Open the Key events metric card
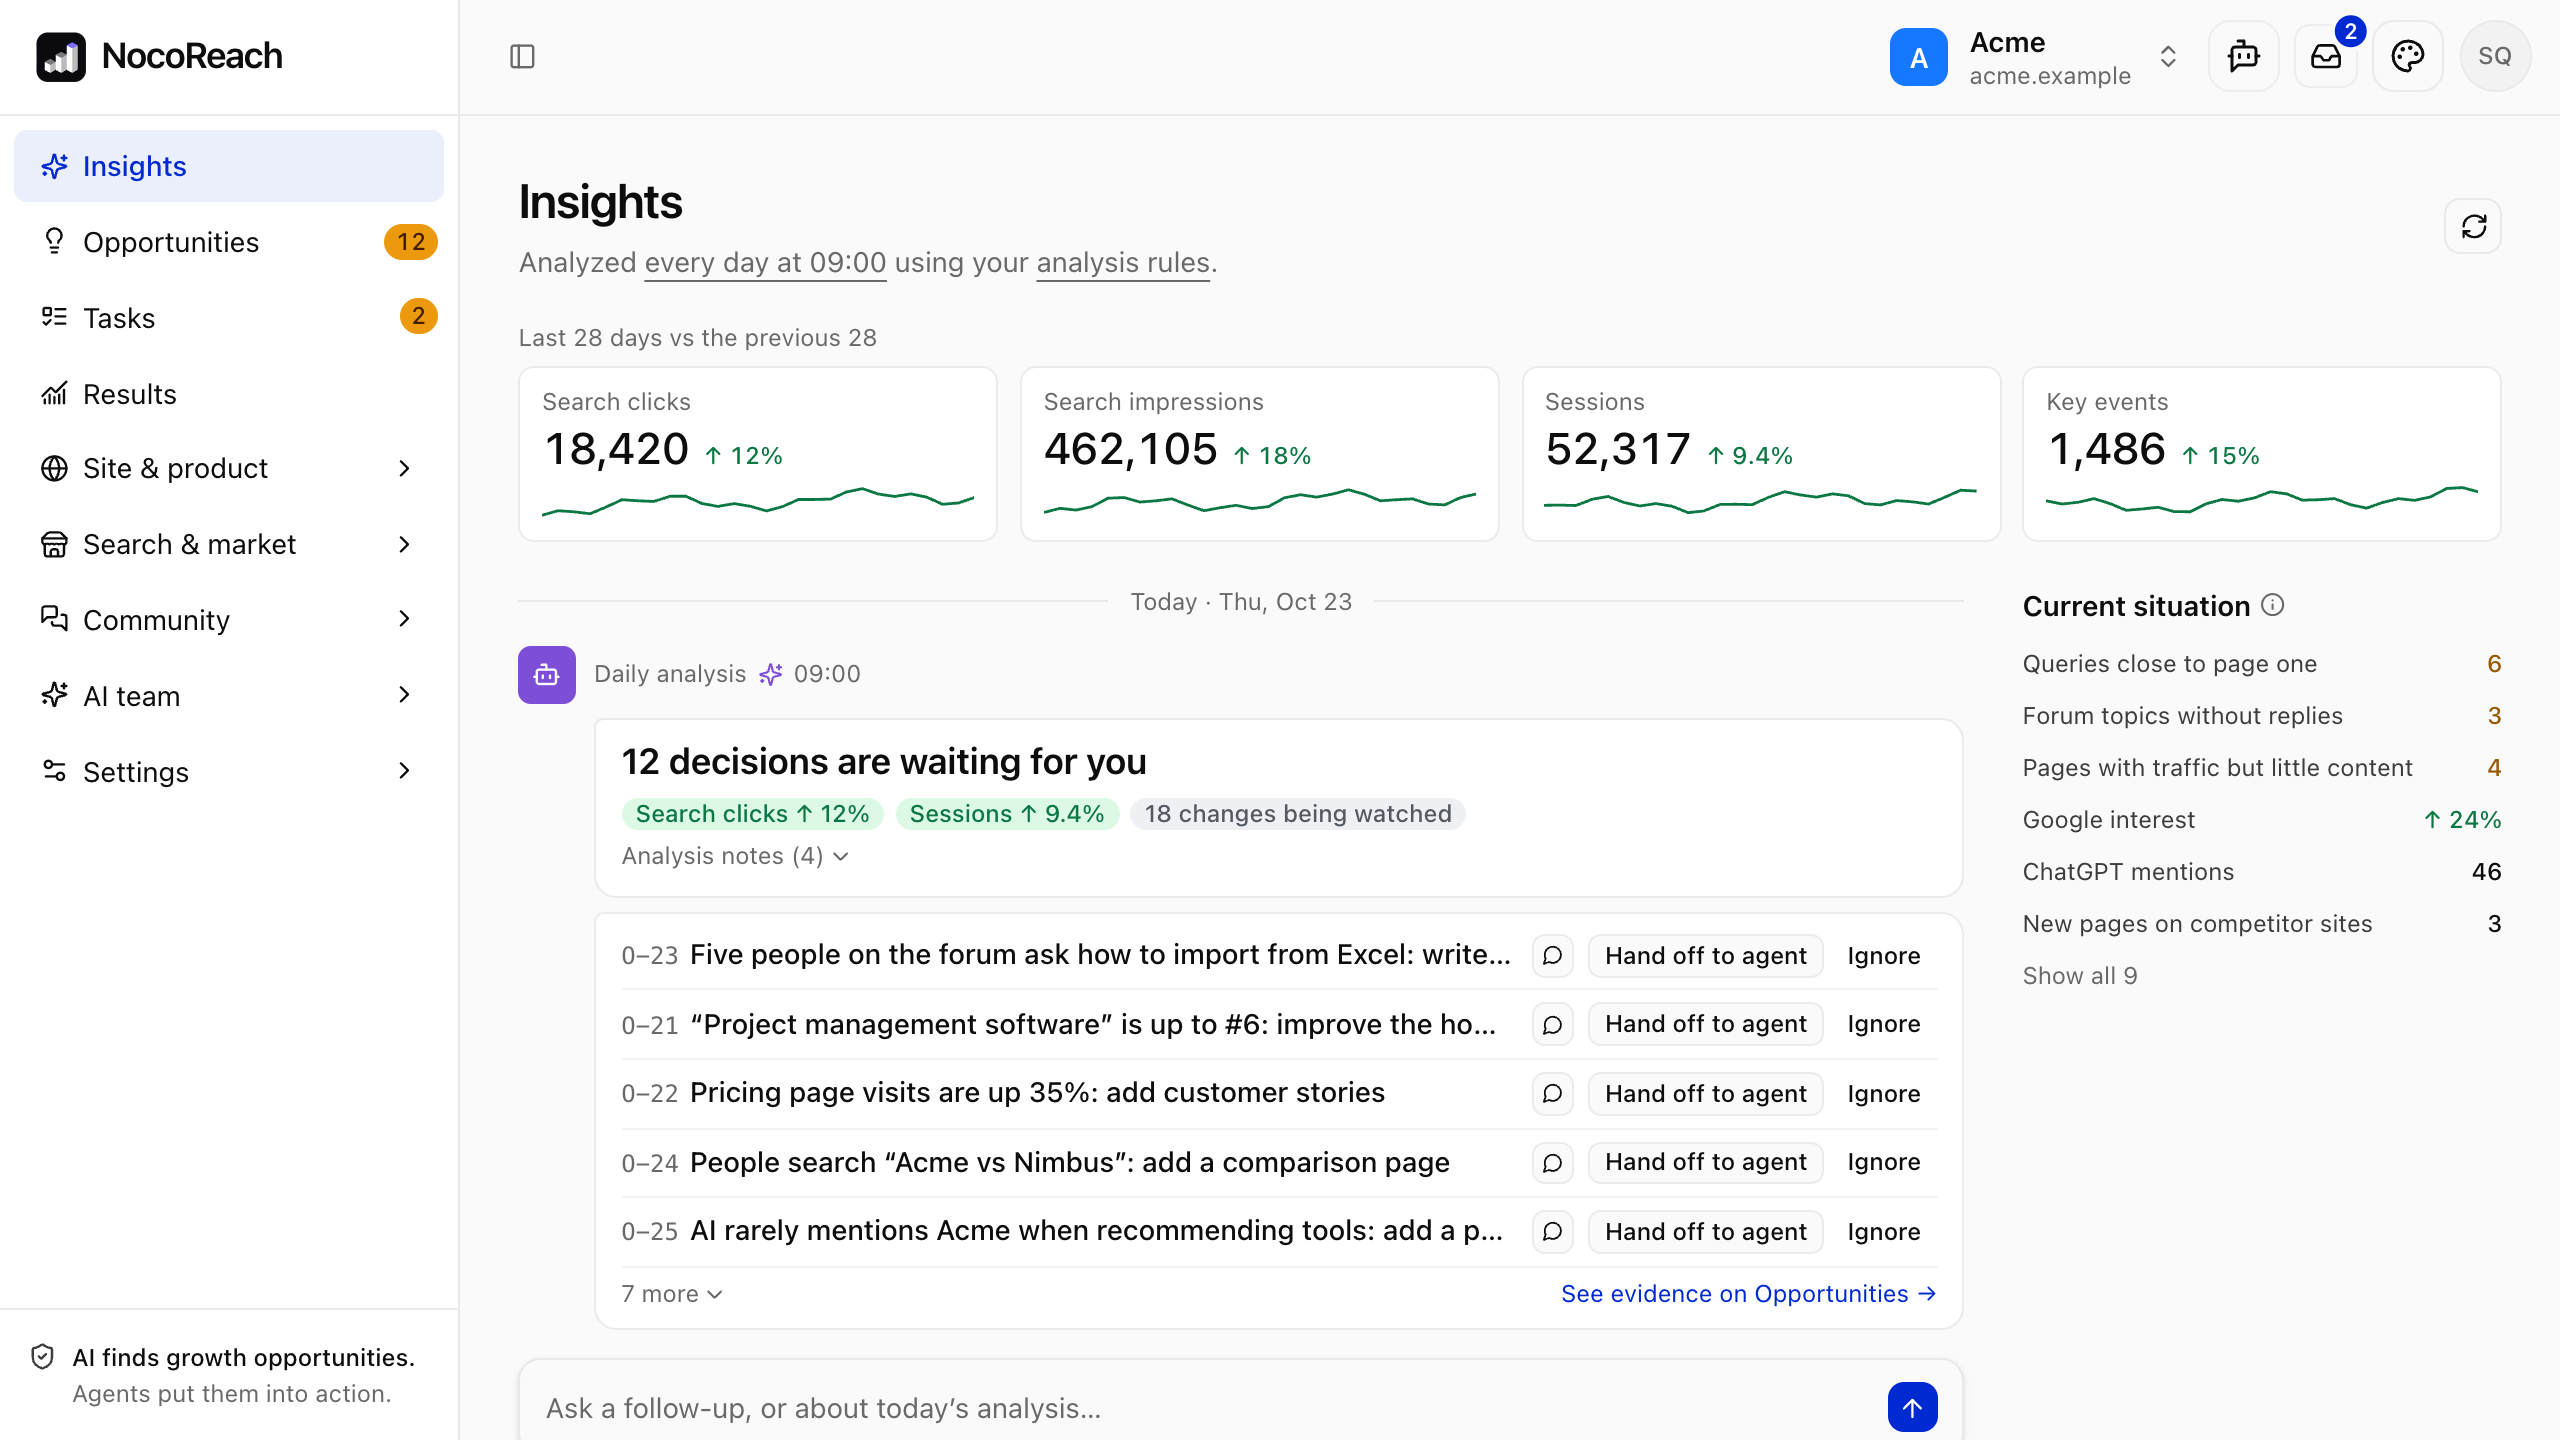2560x1440 pixels. [2262, 454]
